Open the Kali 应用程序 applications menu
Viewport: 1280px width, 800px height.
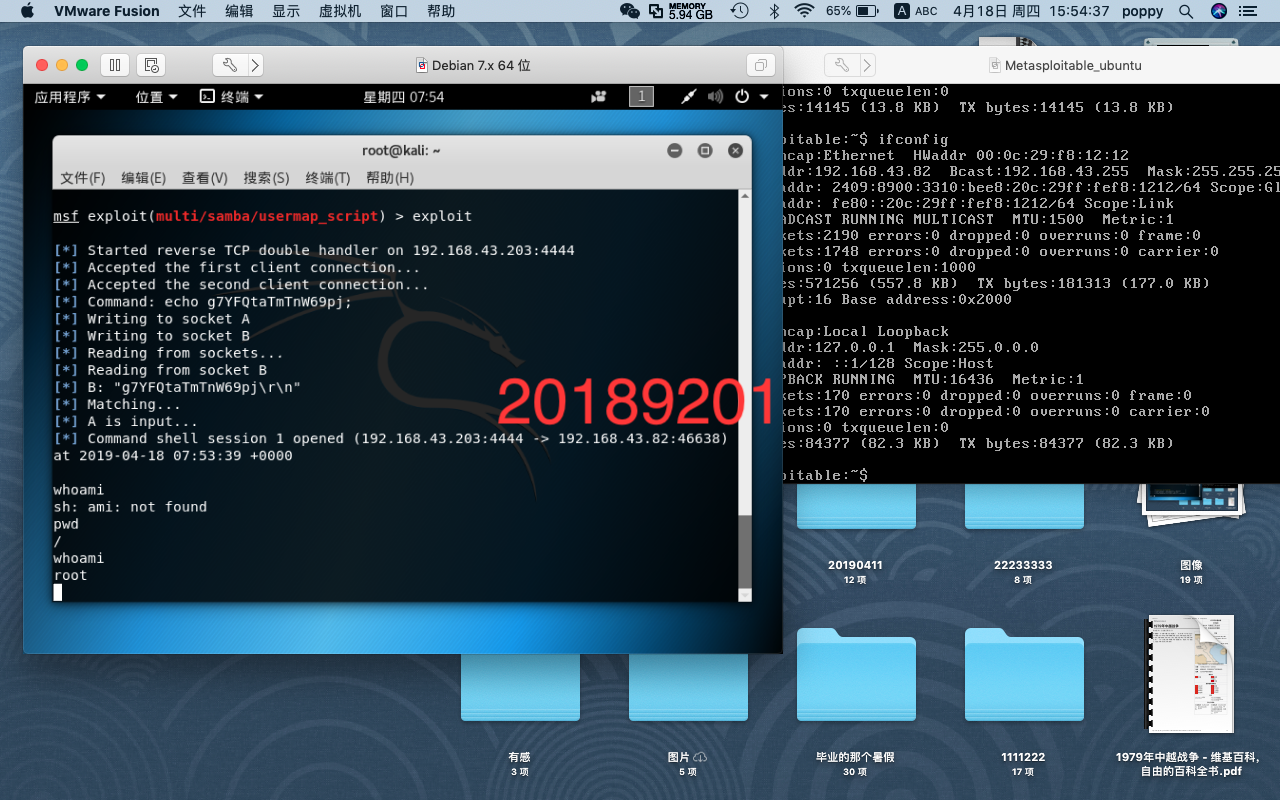70,97
